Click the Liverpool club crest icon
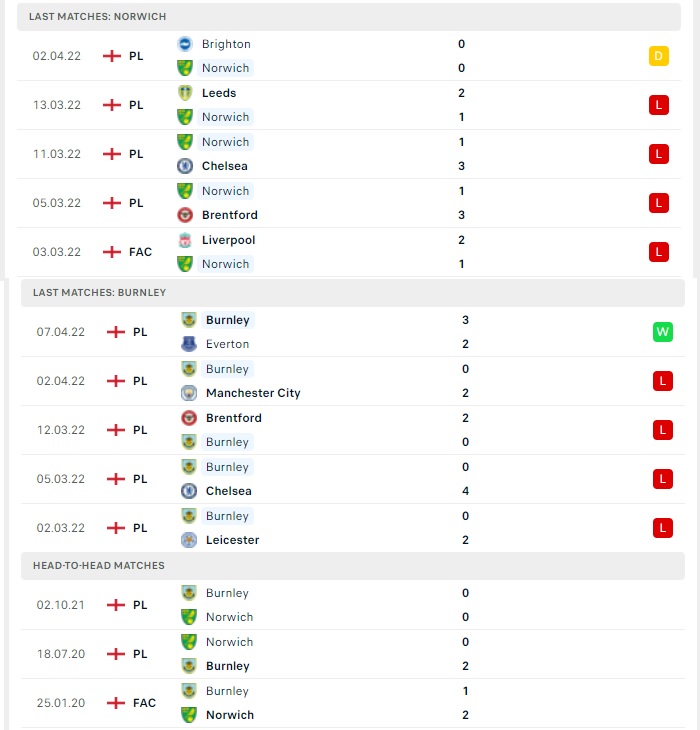This screenshot has width=700, height=730. [x=185, y=240]
